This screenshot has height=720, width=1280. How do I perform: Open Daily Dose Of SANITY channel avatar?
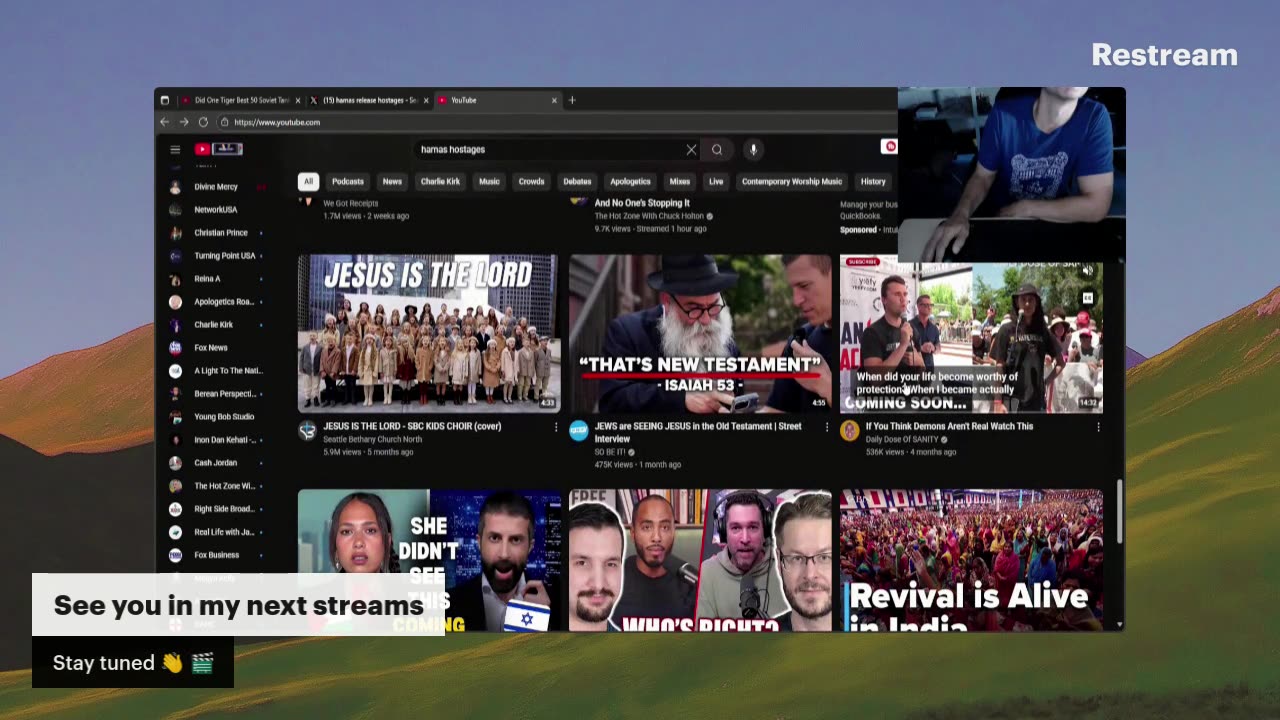pyautogui.click(x=850, y=431)
